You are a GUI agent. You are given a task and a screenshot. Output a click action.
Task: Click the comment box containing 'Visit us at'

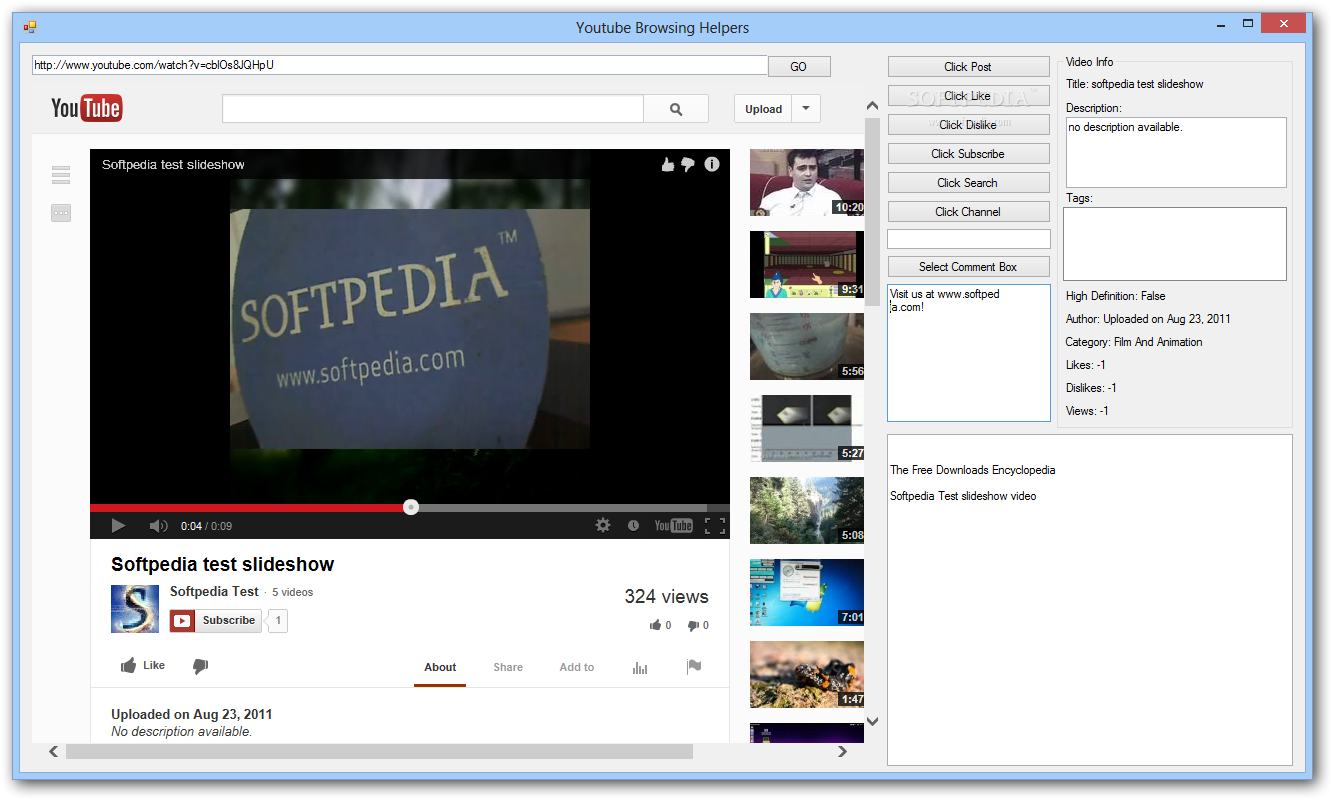coord(969,353)
